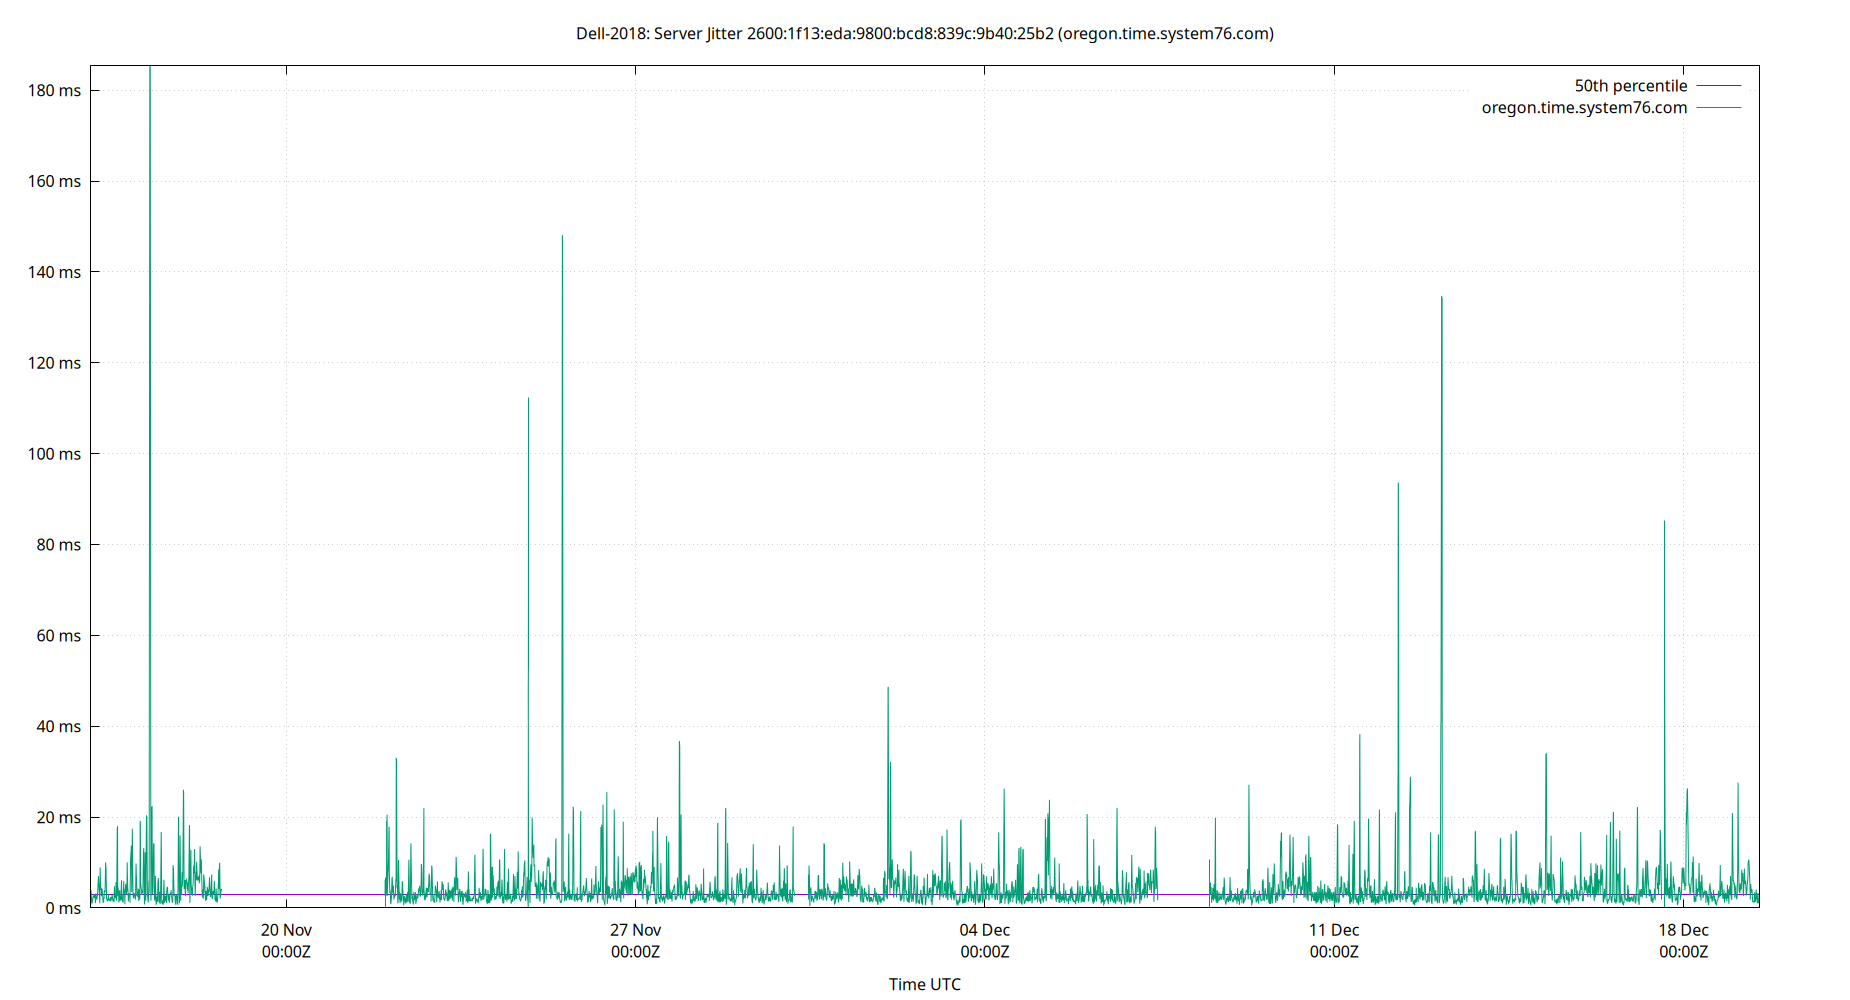The height and width of the screenshot is (1000, 1850).
Task: Select the chart title mentioning Dell-2018 Server Jitter
Action: click(924, 33)
